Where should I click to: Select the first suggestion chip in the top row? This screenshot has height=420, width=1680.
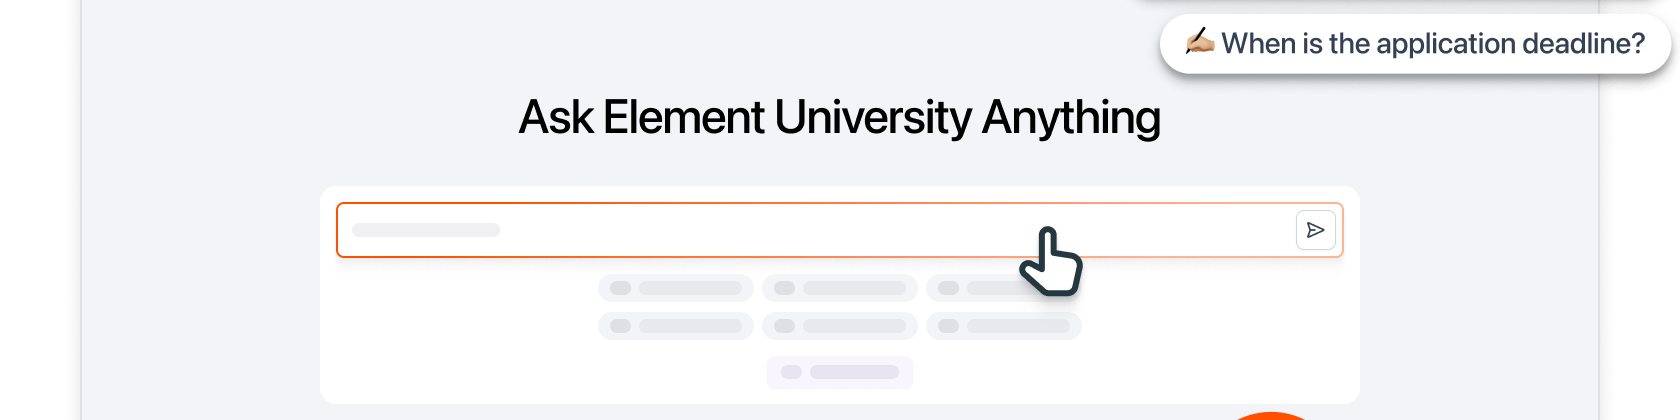[676, 288]
